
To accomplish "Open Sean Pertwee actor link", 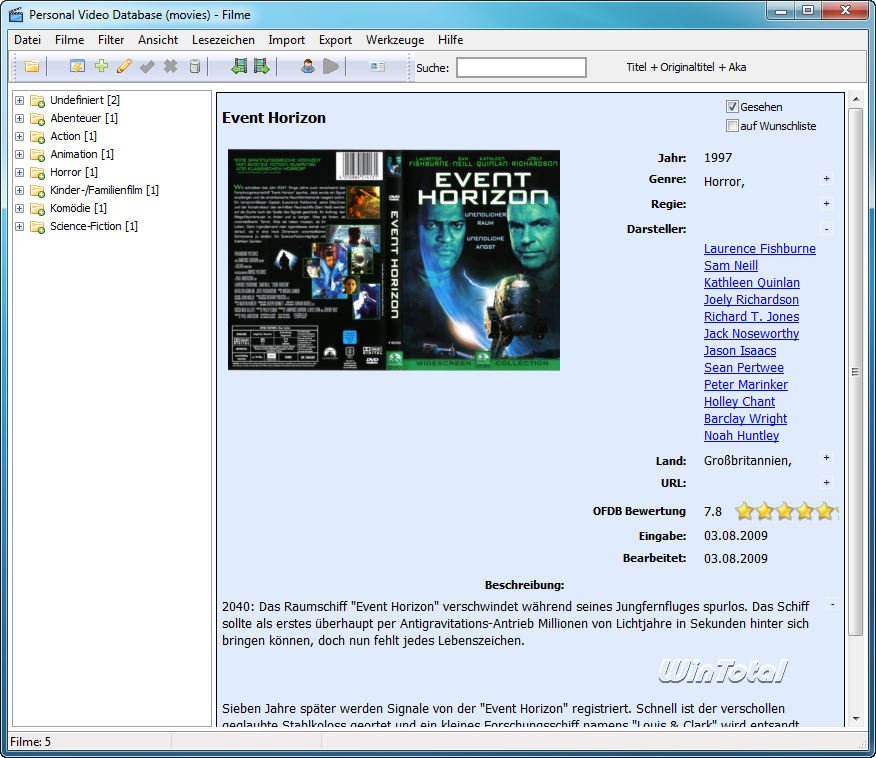I will (744, 368).
